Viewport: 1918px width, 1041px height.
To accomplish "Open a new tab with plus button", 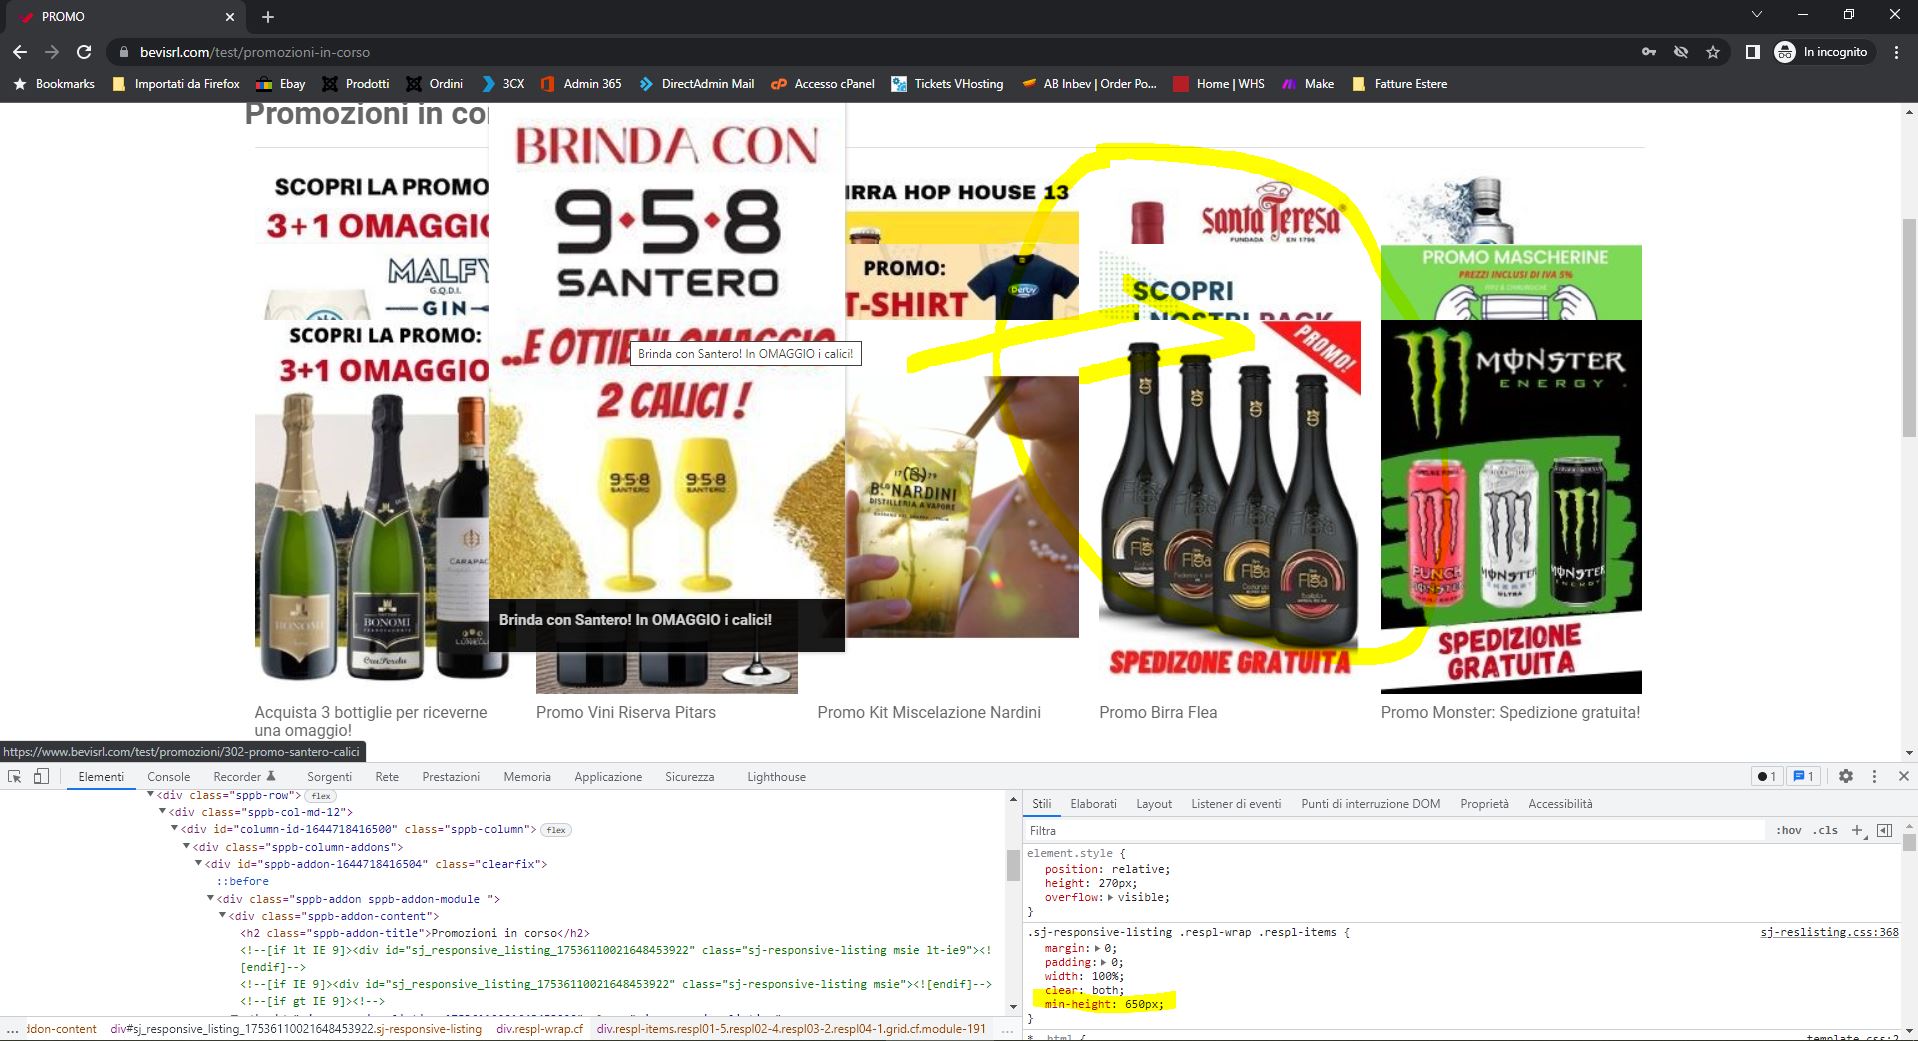I will coord(268,17).
